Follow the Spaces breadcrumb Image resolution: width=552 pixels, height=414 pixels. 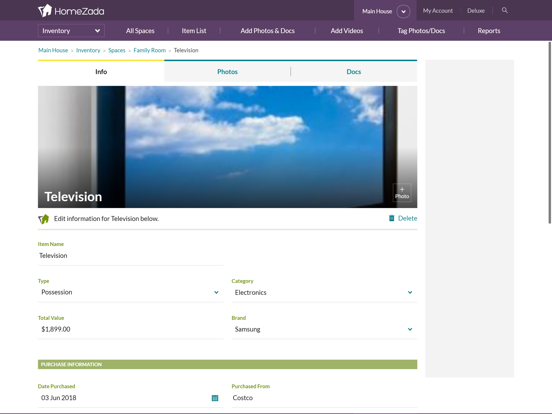pyautogui.click(x=117, y=50)
